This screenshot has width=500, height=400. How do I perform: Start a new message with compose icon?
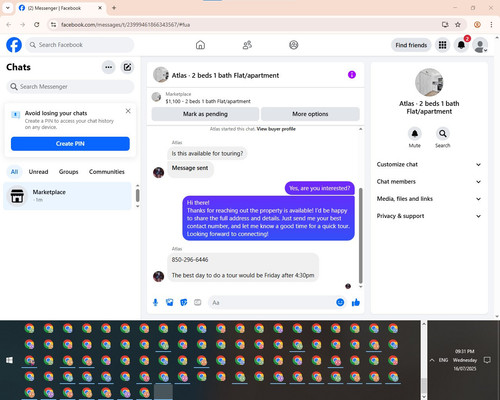(127, 67)
